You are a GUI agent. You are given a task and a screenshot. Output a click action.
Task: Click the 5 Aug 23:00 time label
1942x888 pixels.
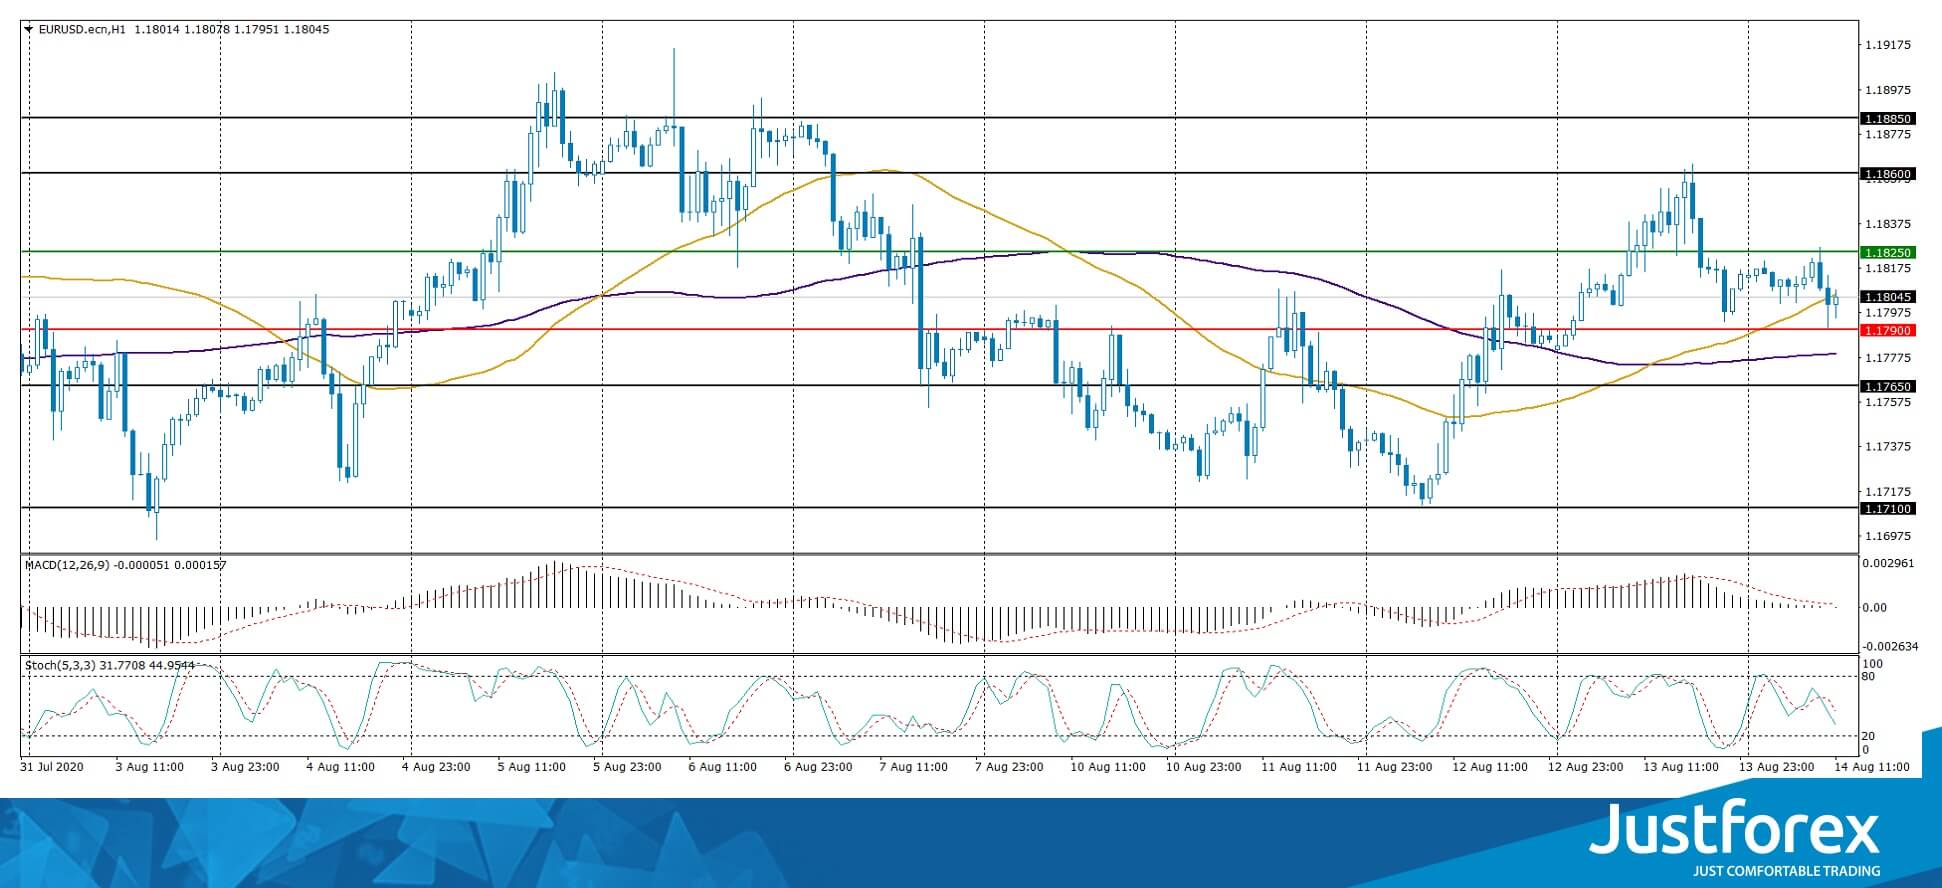(627, 767)
